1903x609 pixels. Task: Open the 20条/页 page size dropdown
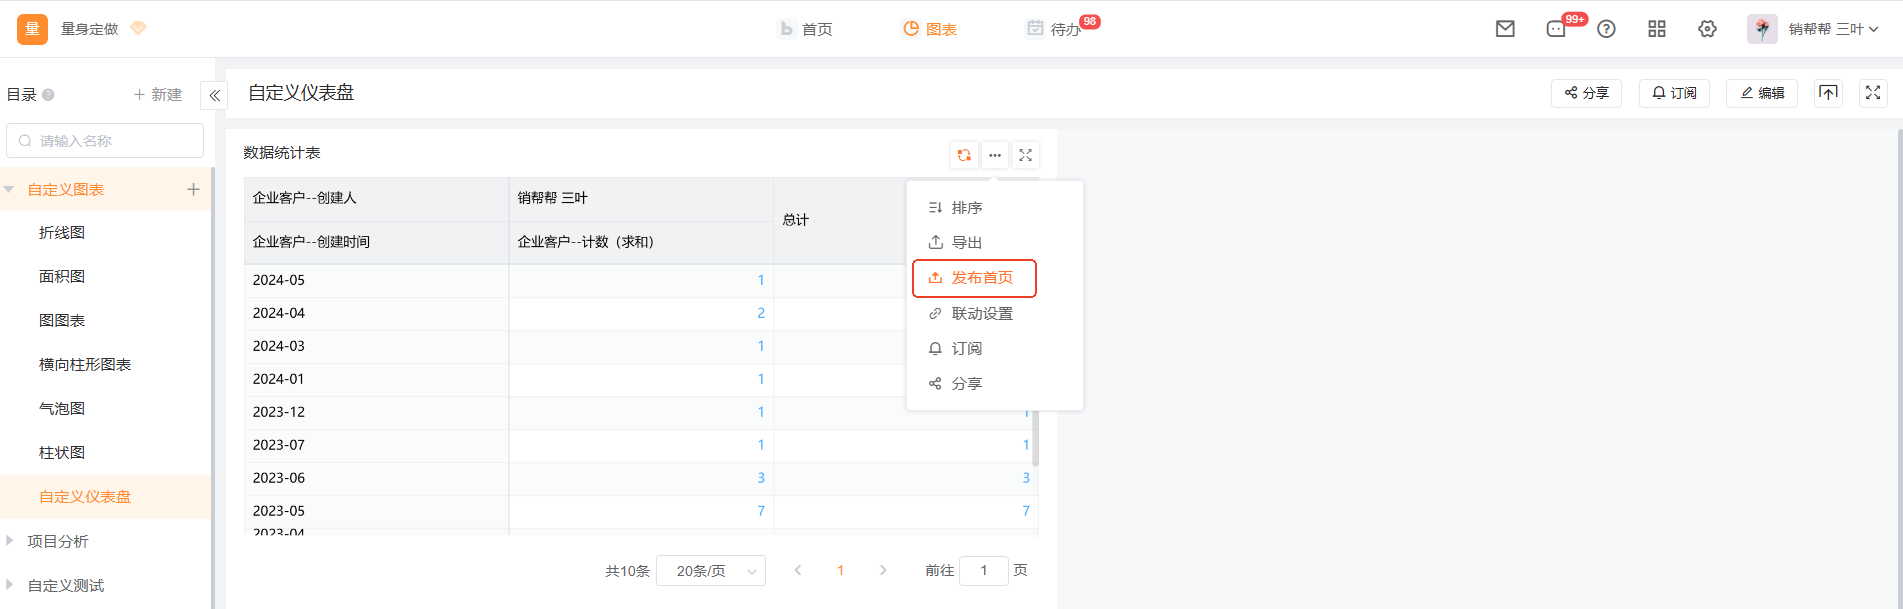711,571
